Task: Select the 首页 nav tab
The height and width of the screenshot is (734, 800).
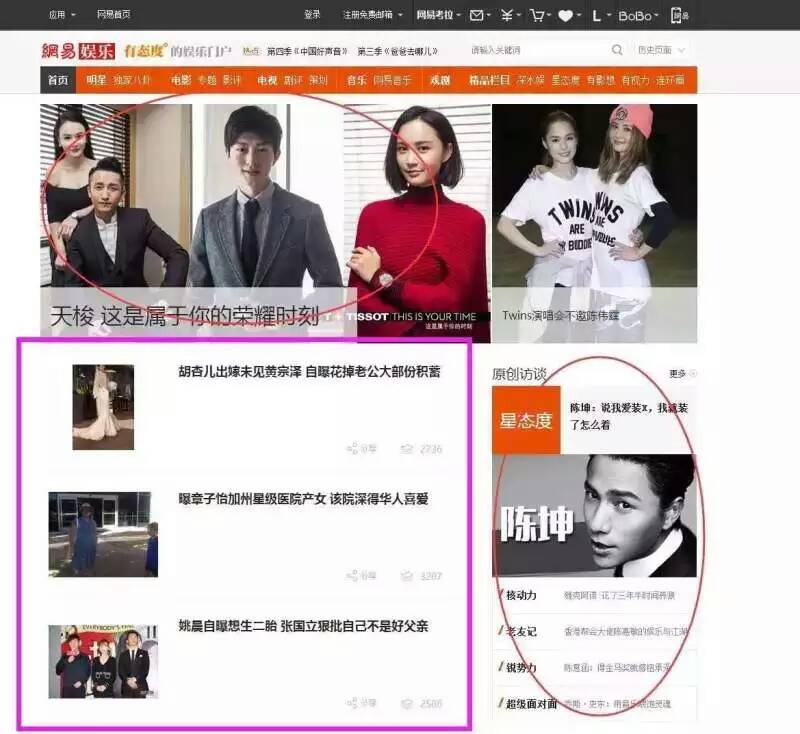Action: 58,80
